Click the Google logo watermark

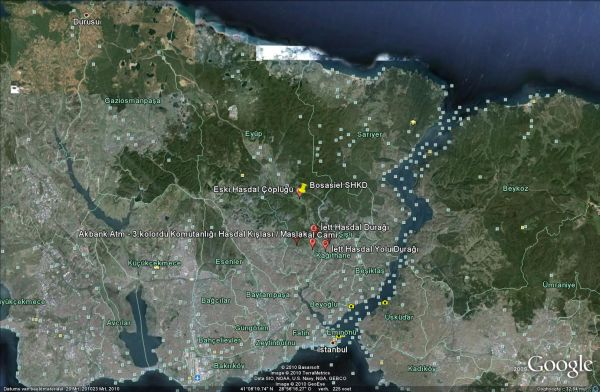pos(560,365)
